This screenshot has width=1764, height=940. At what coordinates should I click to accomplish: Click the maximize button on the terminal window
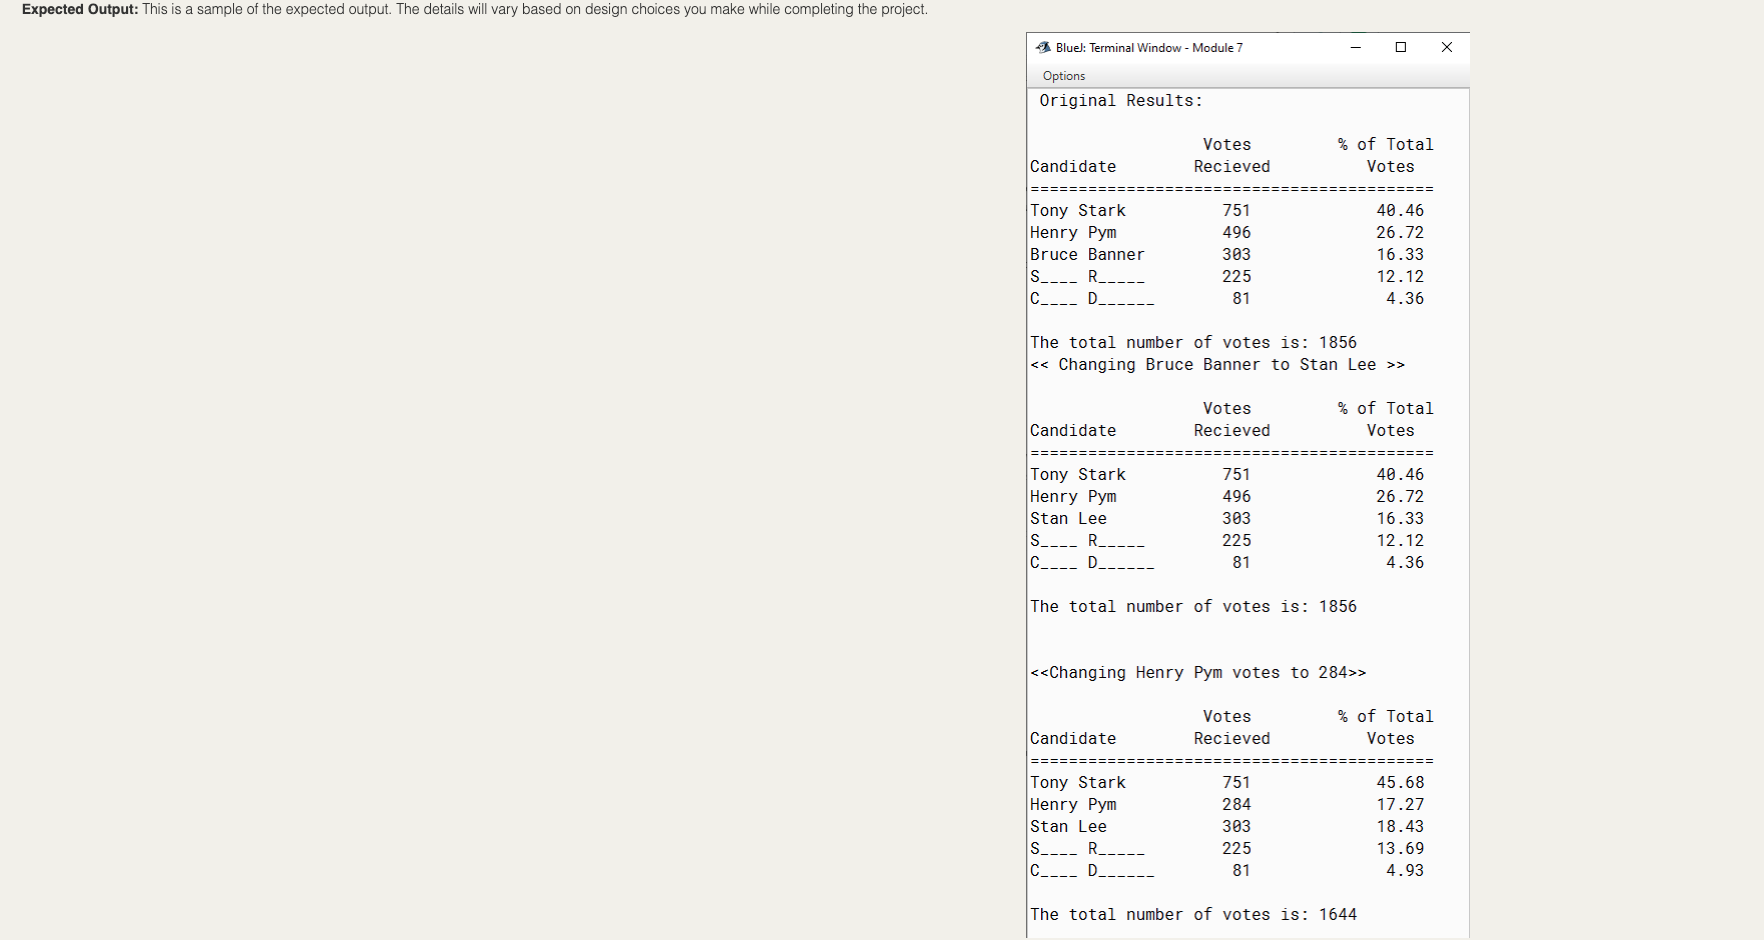(x=1401, y=47)
